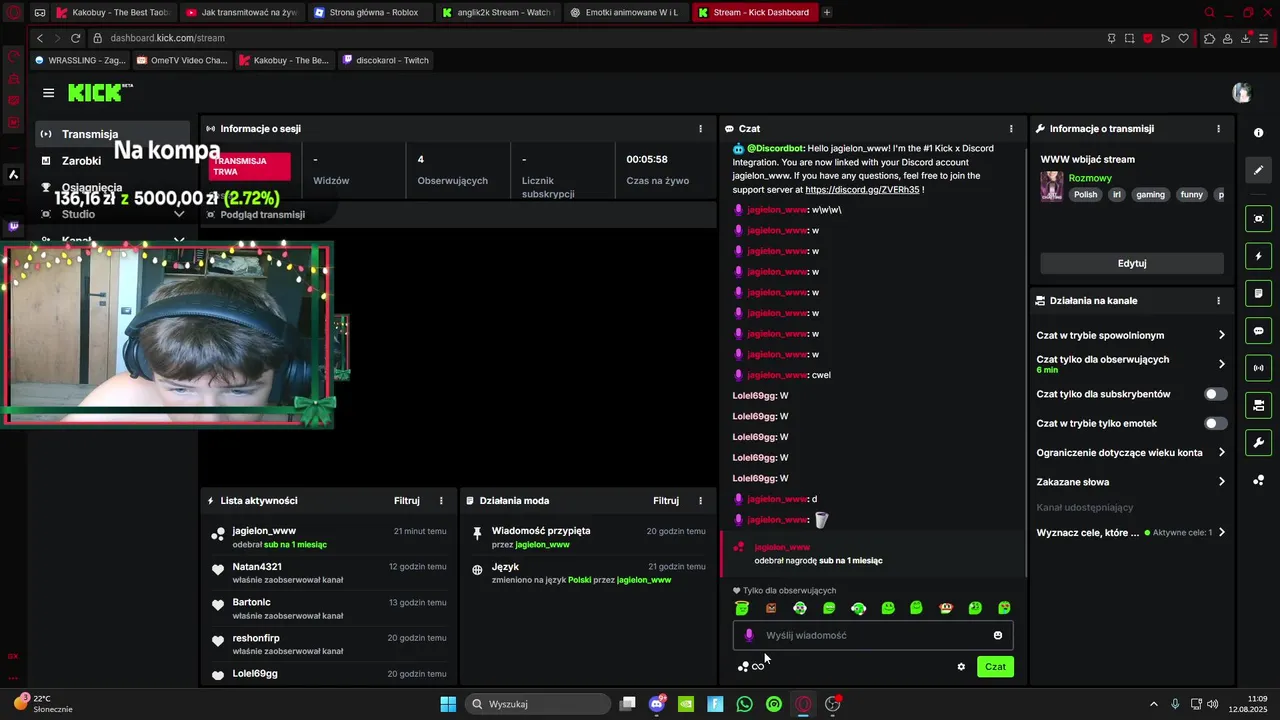Open the Transmisja sidebar item
The image size is (1280, 720).
tap(113, 134)
